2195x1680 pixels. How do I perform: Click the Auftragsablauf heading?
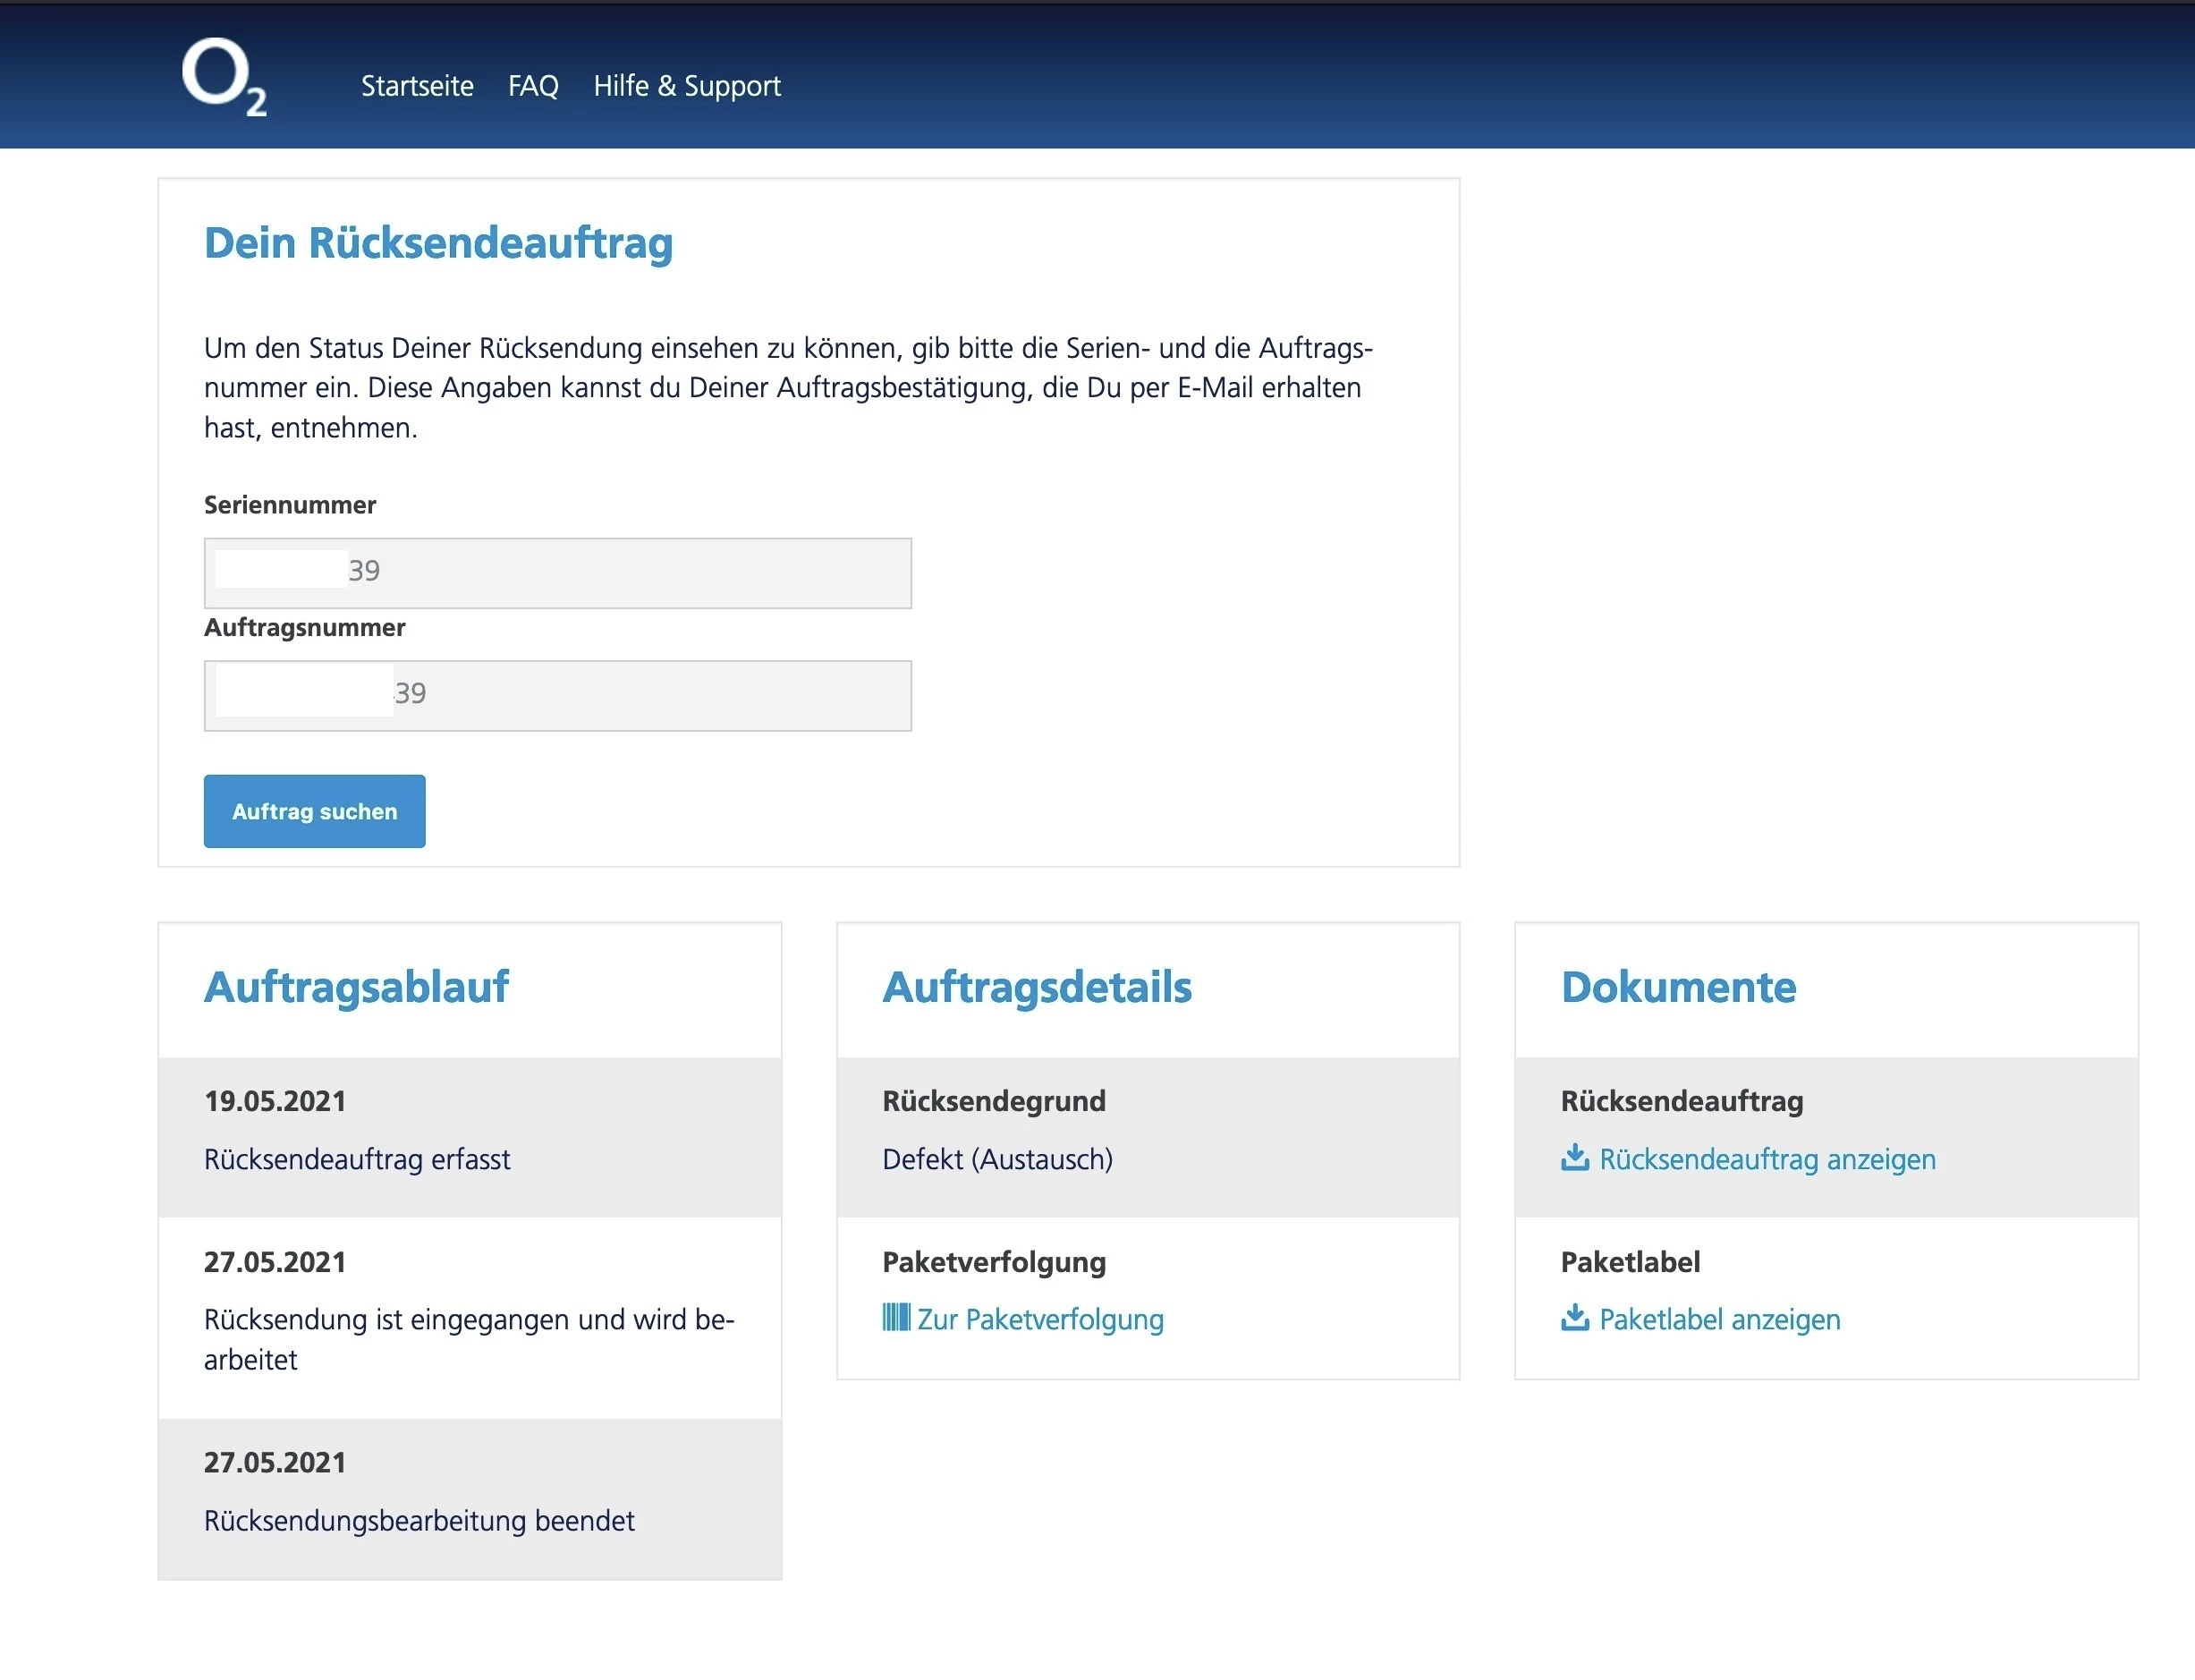click(x=356, y=987)
